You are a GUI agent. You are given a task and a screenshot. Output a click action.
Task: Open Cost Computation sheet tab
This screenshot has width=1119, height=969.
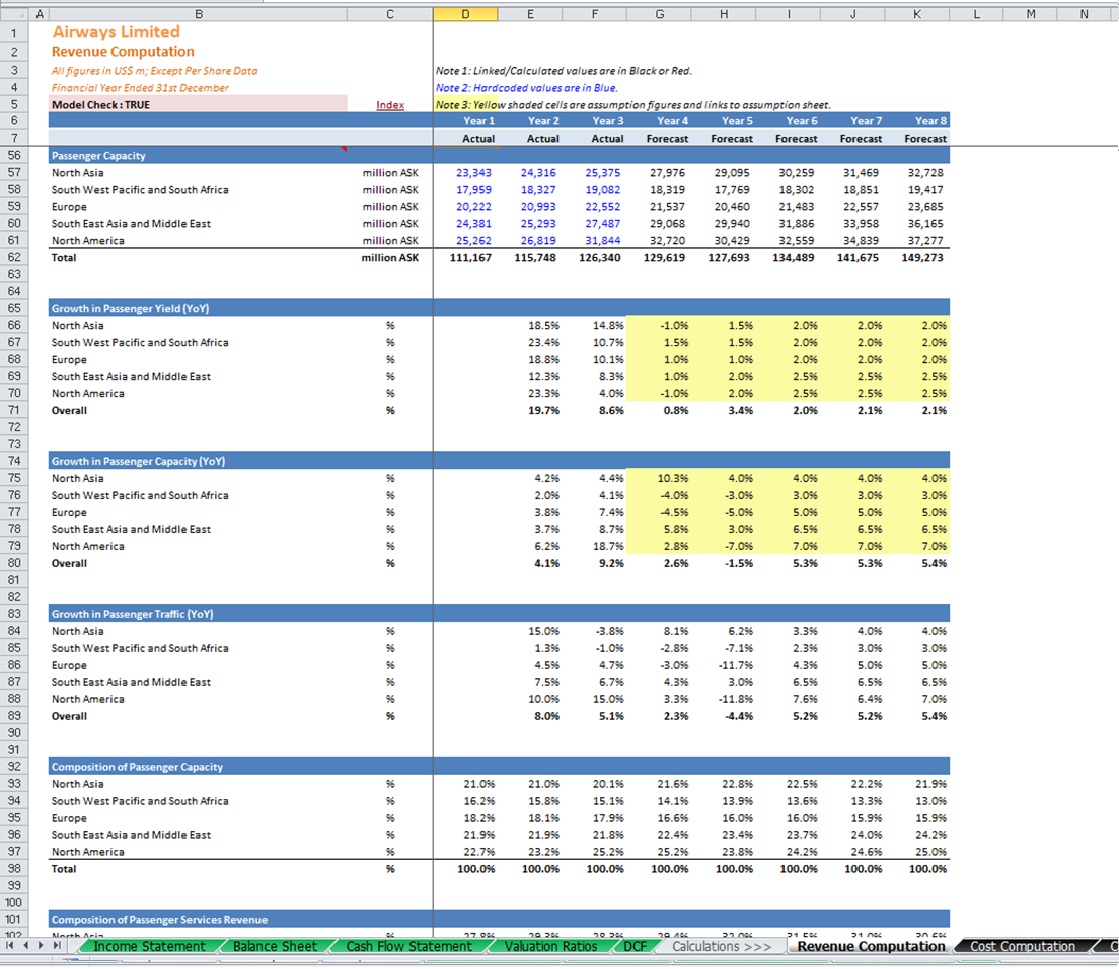[x=1022, y=946]
